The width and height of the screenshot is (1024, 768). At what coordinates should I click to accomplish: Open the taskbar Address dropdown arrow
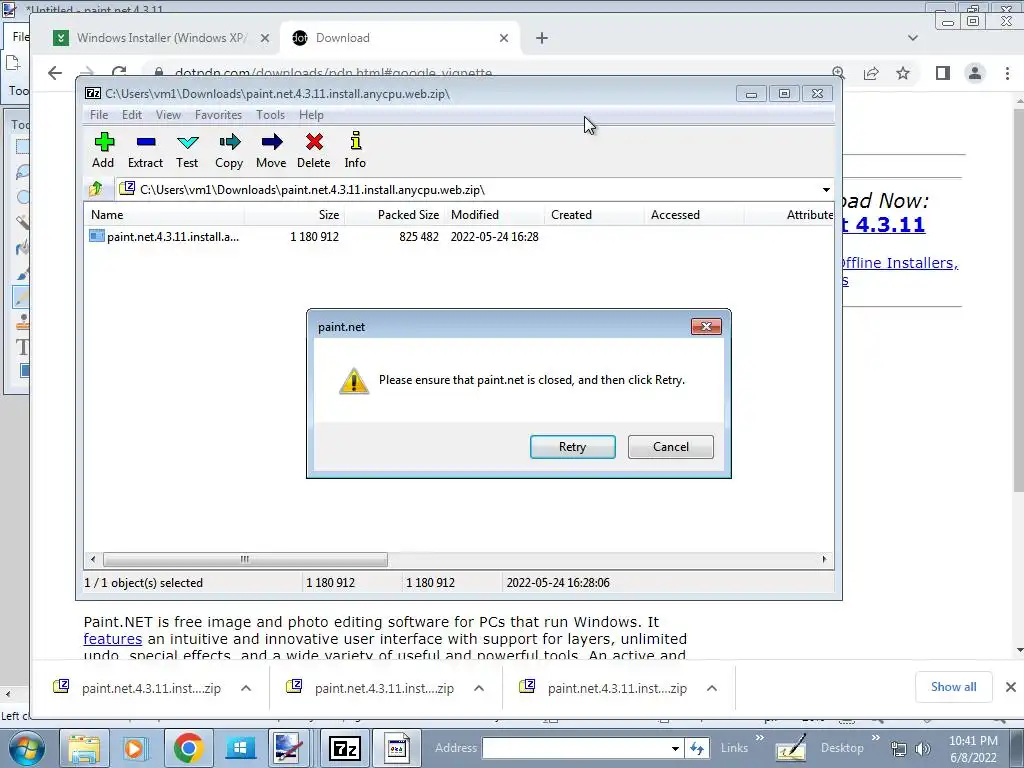tap(675, 748)
